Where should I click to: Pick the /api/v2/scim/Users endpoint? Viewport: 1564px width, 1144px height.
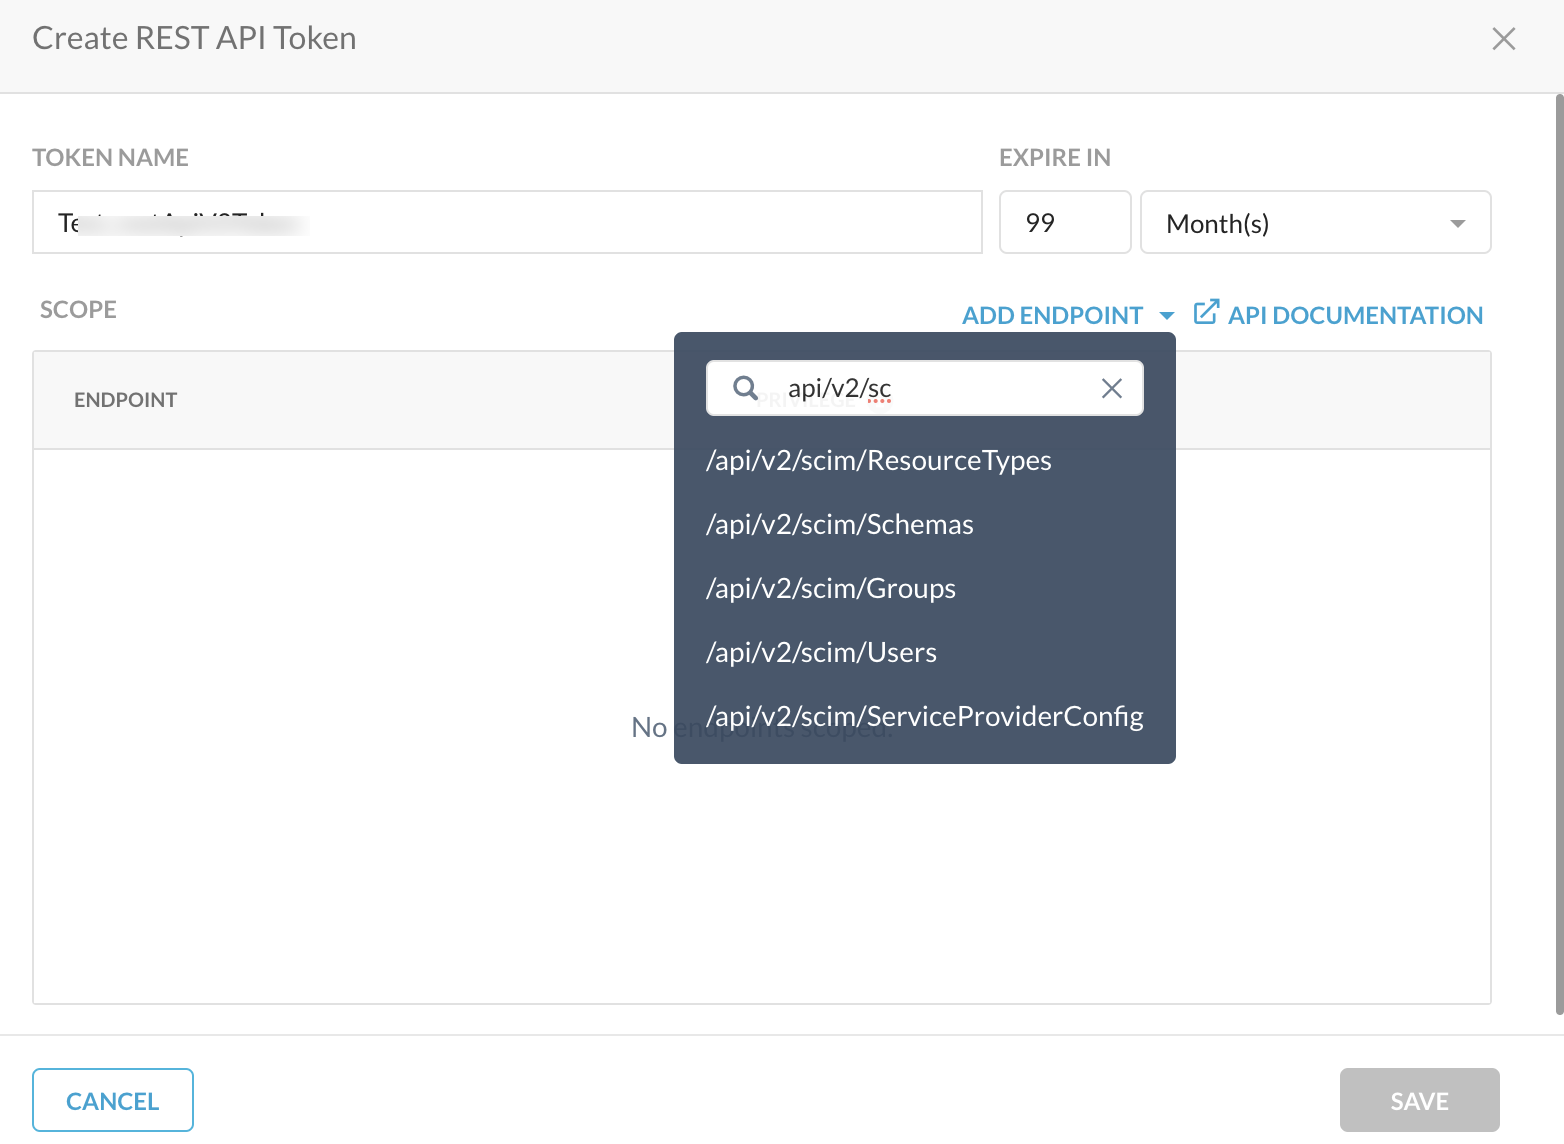click(821, 652)
